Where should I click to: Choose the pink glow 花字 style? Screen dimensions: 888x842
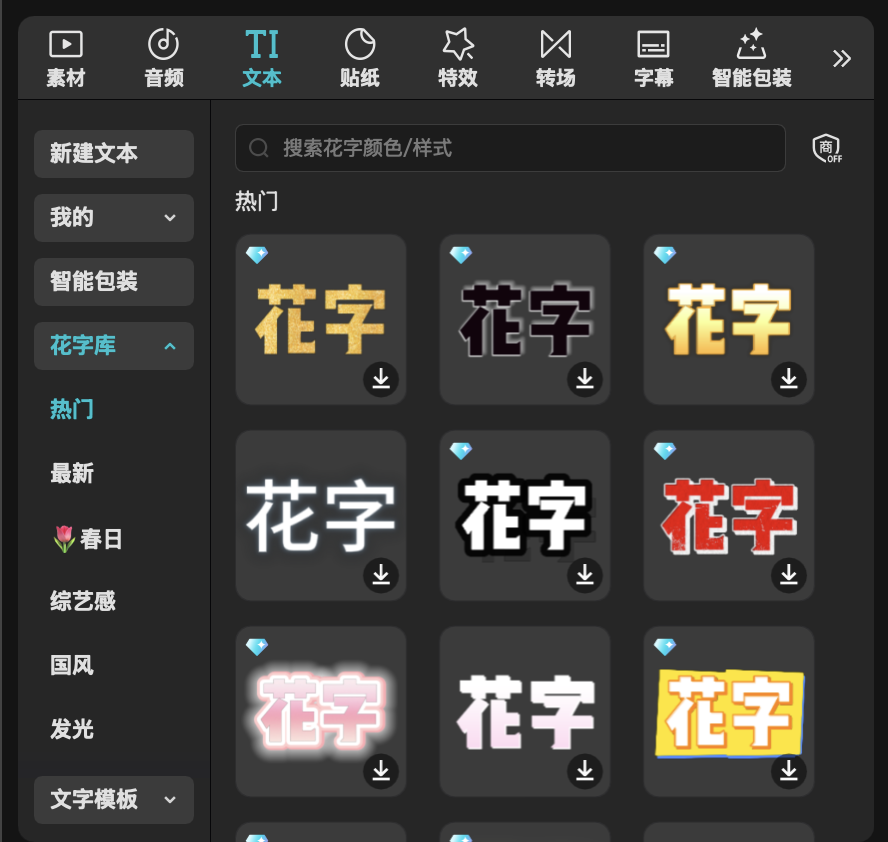(x=321, y=711)
